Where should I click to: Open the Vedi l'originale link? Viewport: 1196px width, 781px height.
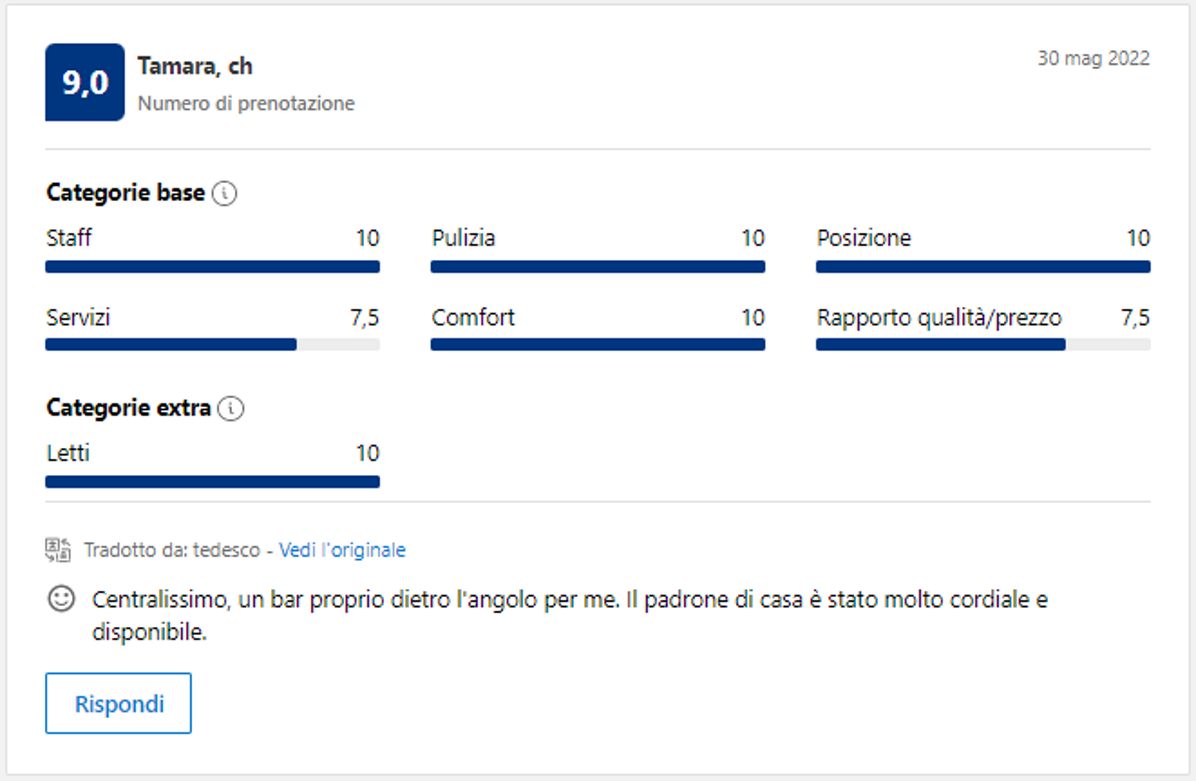point(342,550)
